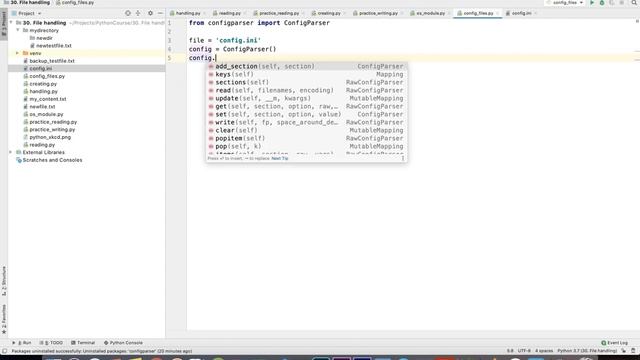Change 4 spaces indent setting
The width and height of the screenshot is (640, 360).
click(544, 351)
